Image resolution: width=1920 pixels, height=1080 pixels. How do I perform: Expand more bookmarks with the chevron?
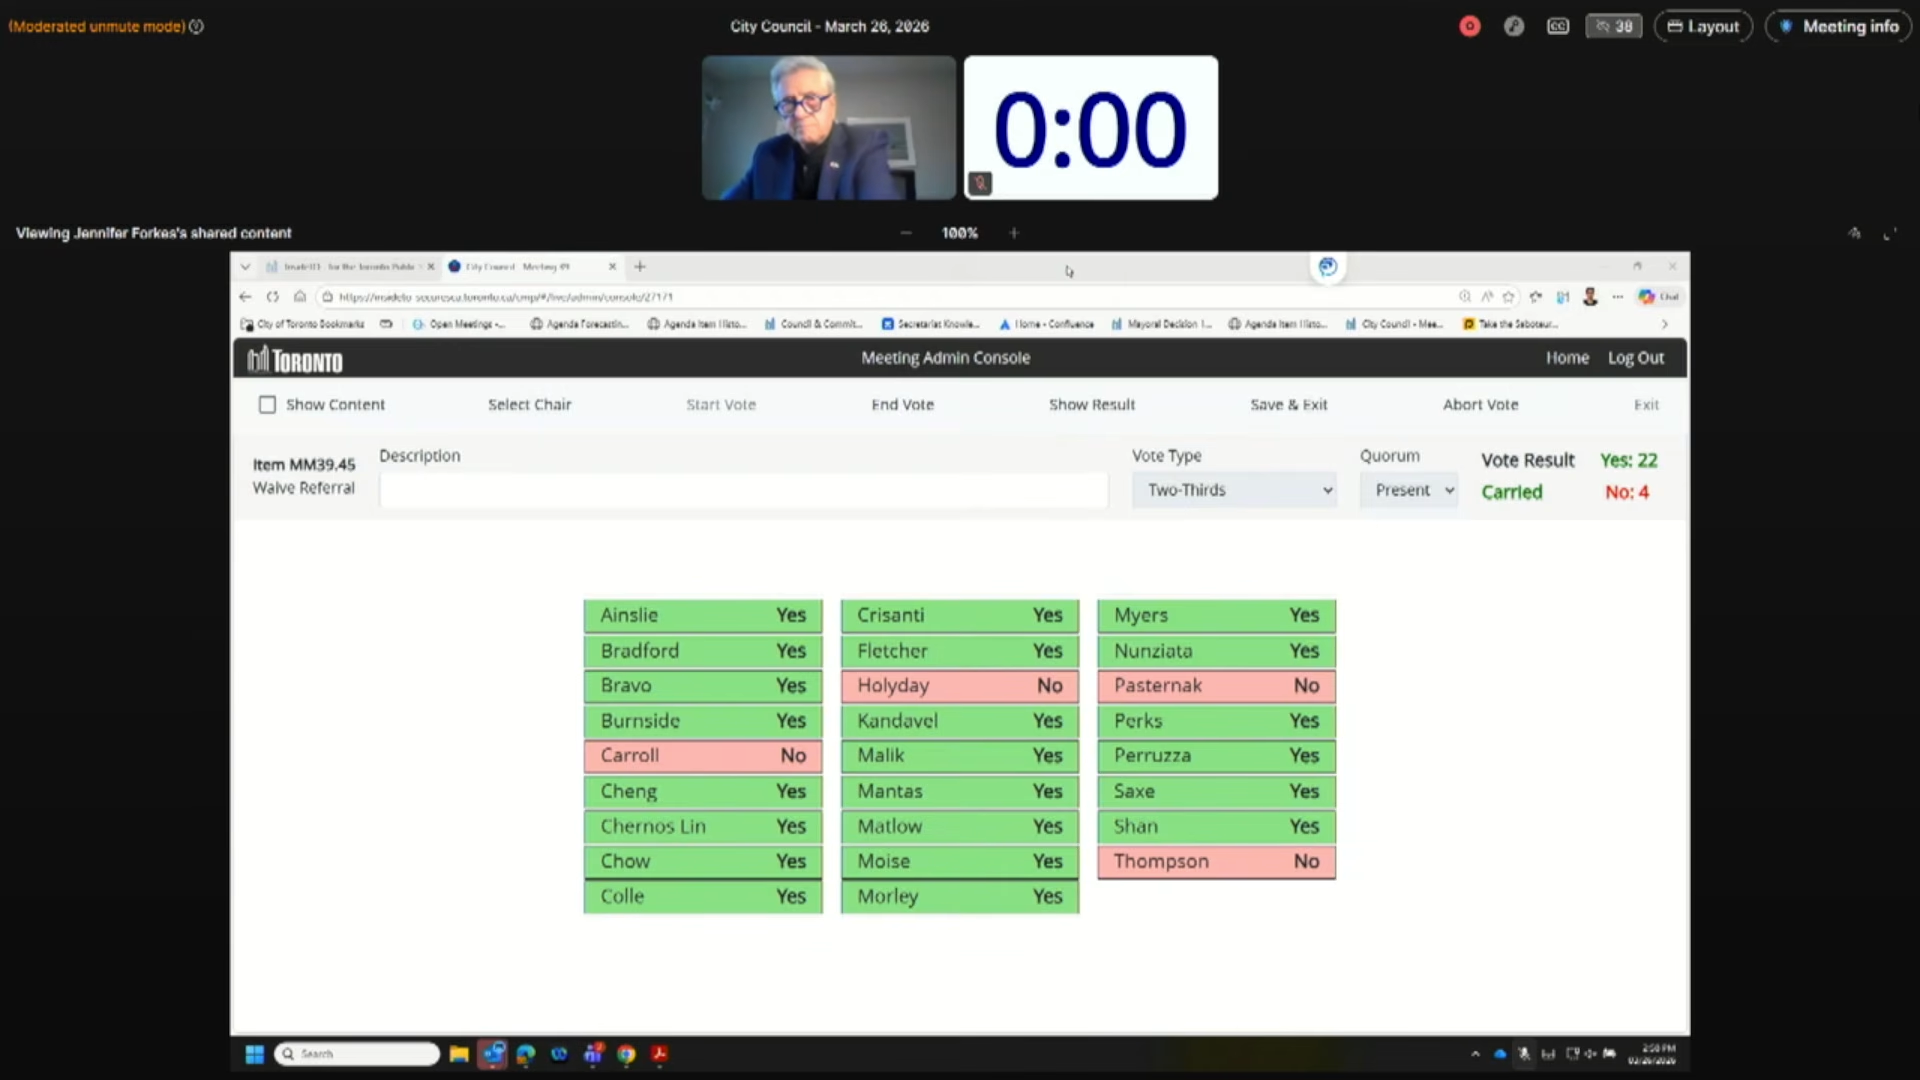point(1664,324)
